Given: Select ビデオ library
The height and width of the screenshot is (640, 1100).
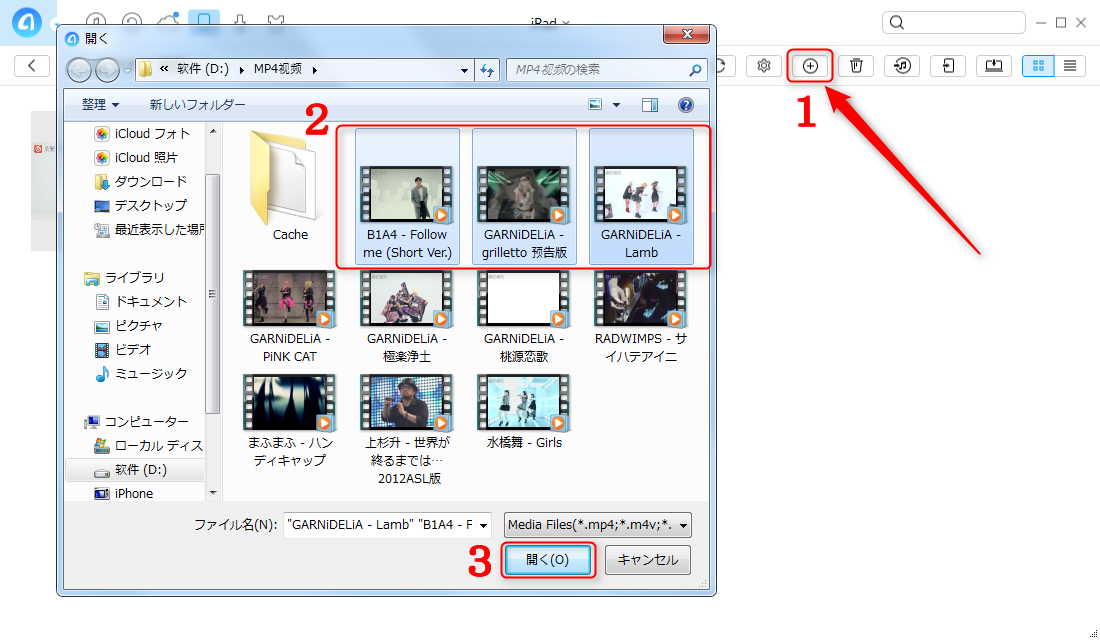Looking at the screenshot, I should pyautogui.click(x=123, y=349).
